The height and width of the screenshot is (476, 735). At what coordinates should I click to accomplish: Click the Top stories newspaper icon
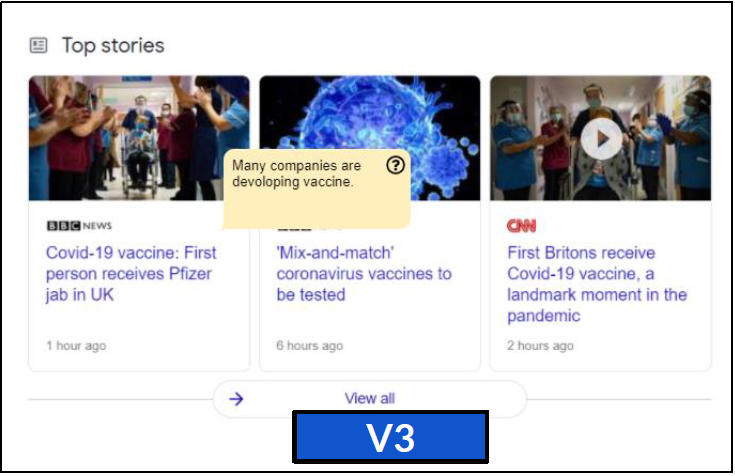tap(39, 45)
